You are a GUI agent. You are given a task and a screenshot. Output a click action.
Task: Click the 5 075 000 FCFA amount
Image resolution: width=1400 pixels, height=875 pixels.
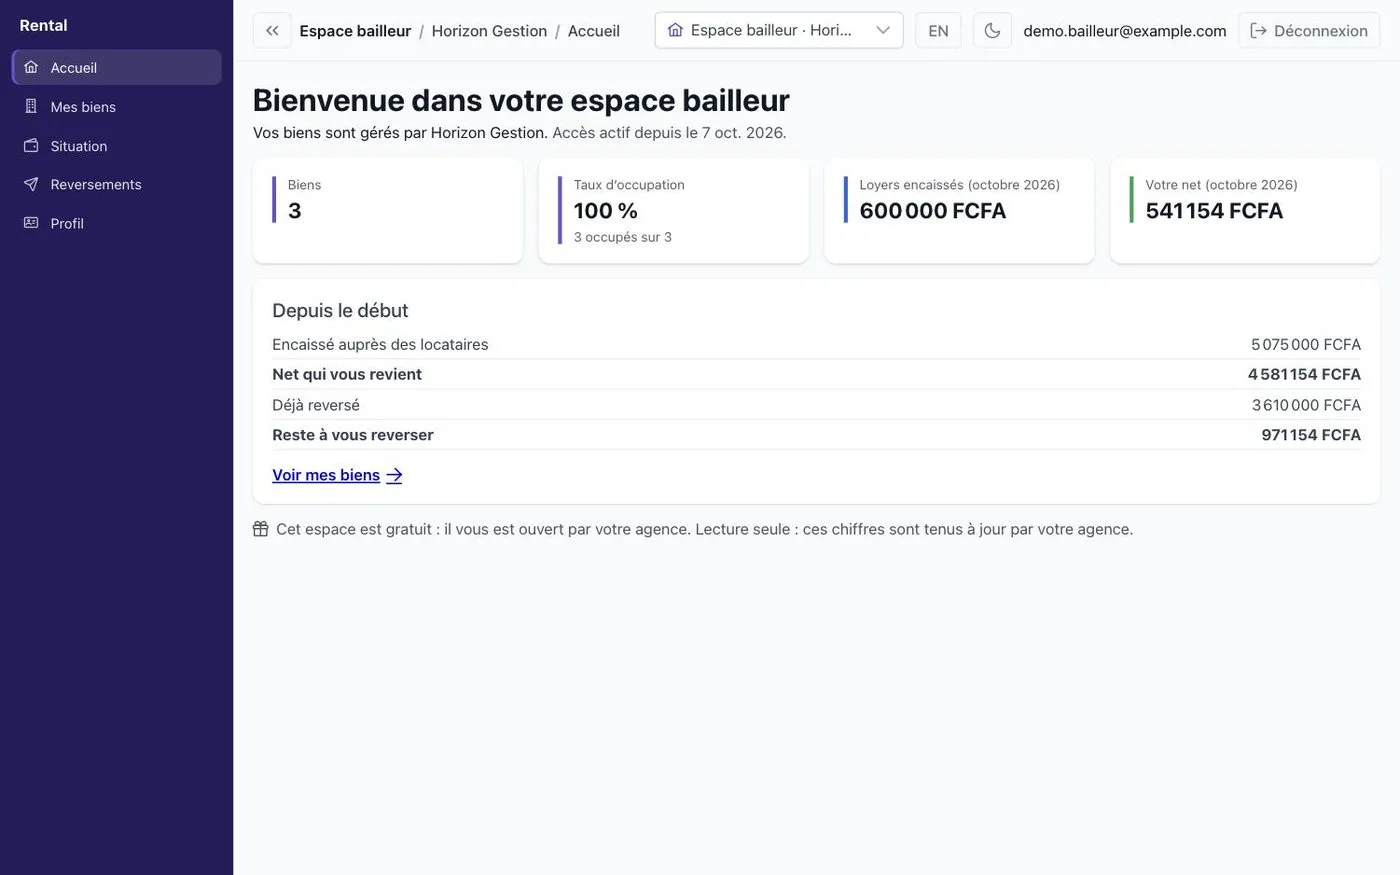coord(1306,344)
